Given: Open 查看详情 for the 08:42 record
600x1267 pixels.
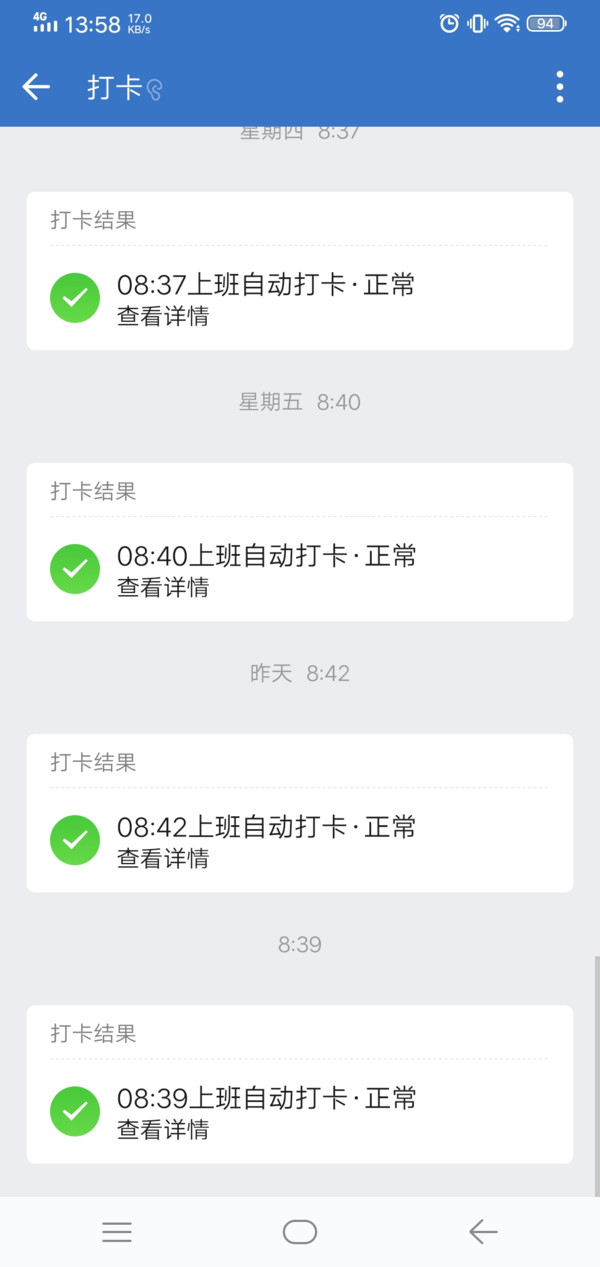Looking at the screenshot, I should (163, 859).
